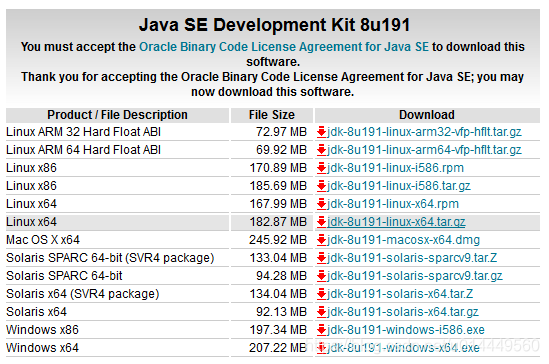Screen dimensions: 549x364
Task: Click download arrow icon for windows-i586.exe
Action: point(321,330)
